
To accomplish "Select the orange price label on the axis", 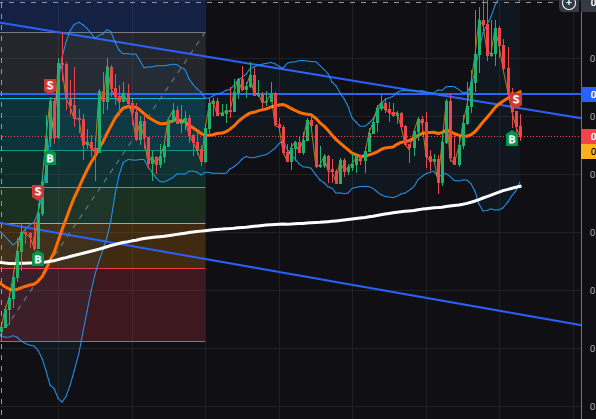I will pyautogui.click(x=589, y=151).
